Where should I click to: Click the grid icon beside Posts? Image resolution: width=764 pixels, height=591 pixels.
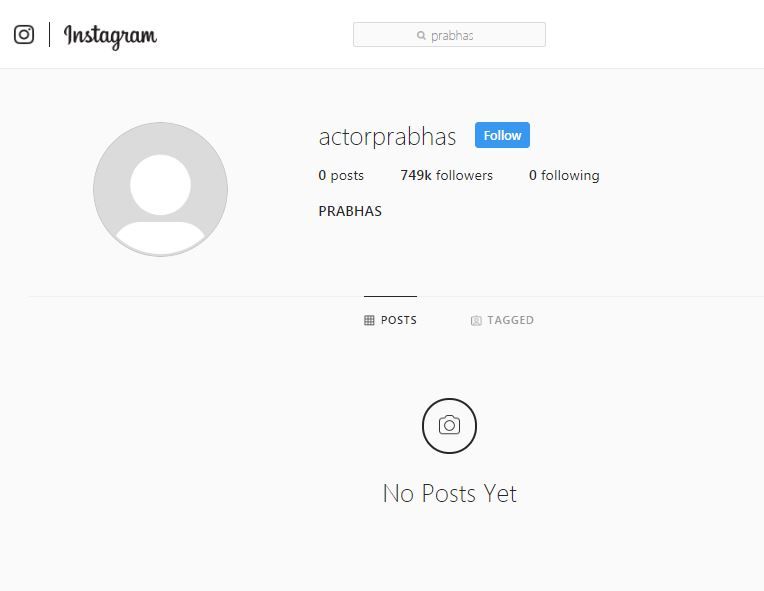[369, 320]
